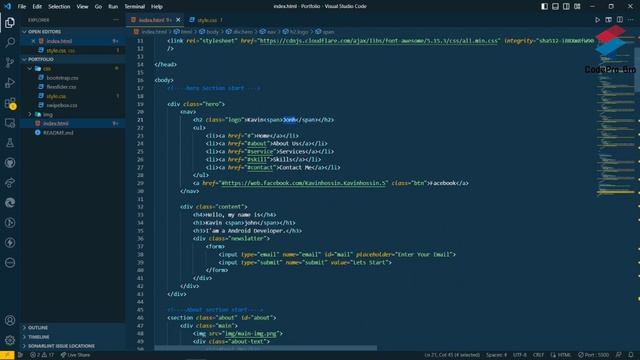This screenshot has height=360, width=640.
Task: Open the Explorer view in activity bar
Action: (x=10, y=22)
